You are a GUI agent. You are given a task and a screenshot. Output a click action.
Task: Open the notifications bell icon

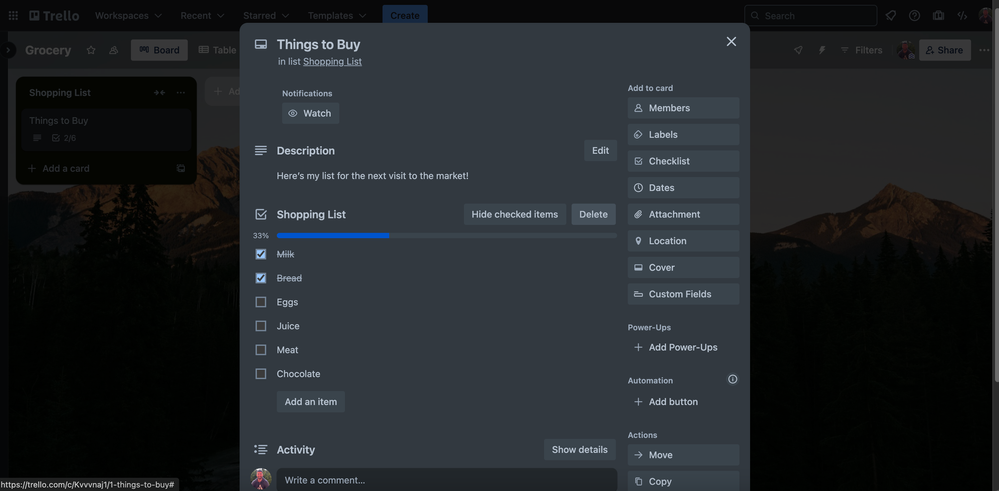891,15
